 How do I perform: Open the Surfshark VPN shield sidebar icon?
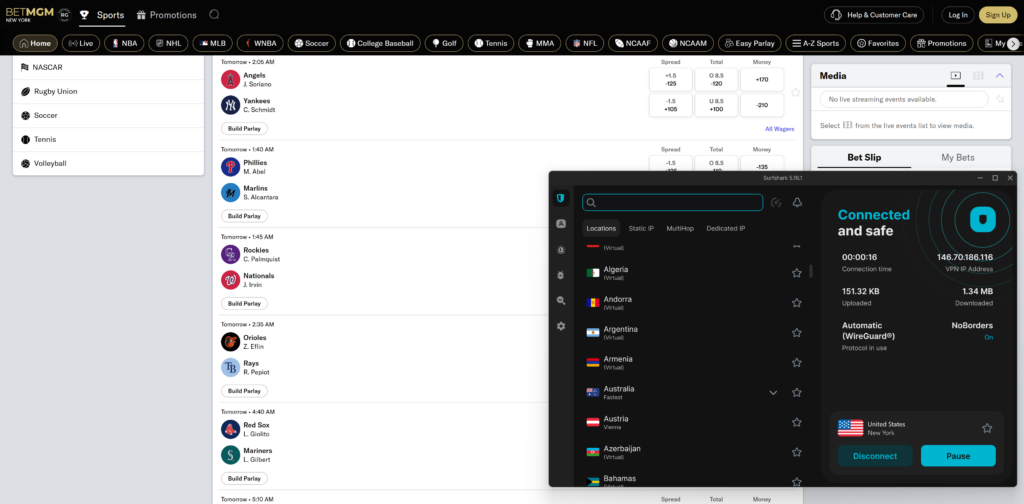click(560, 198)
